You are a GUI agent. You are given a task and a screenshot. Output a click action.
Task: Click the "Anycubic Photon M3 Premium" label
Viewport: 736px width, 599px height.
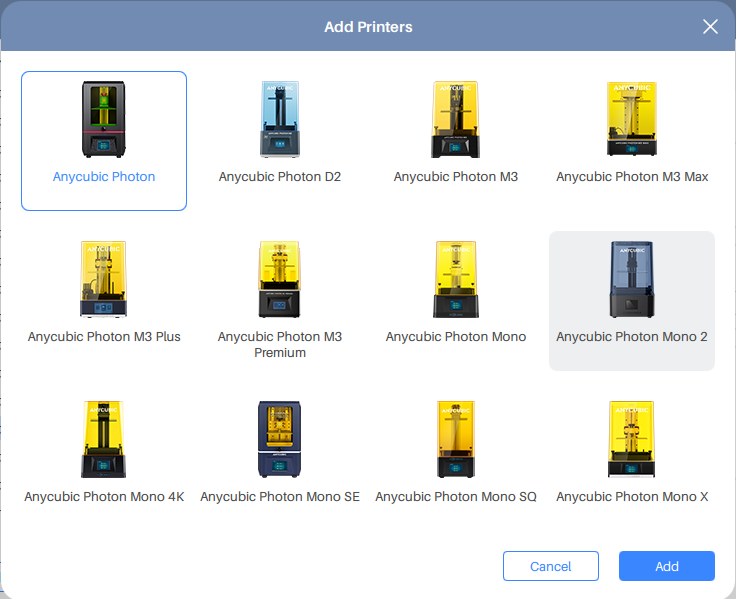pyautogui.click(x=280, y=345)
